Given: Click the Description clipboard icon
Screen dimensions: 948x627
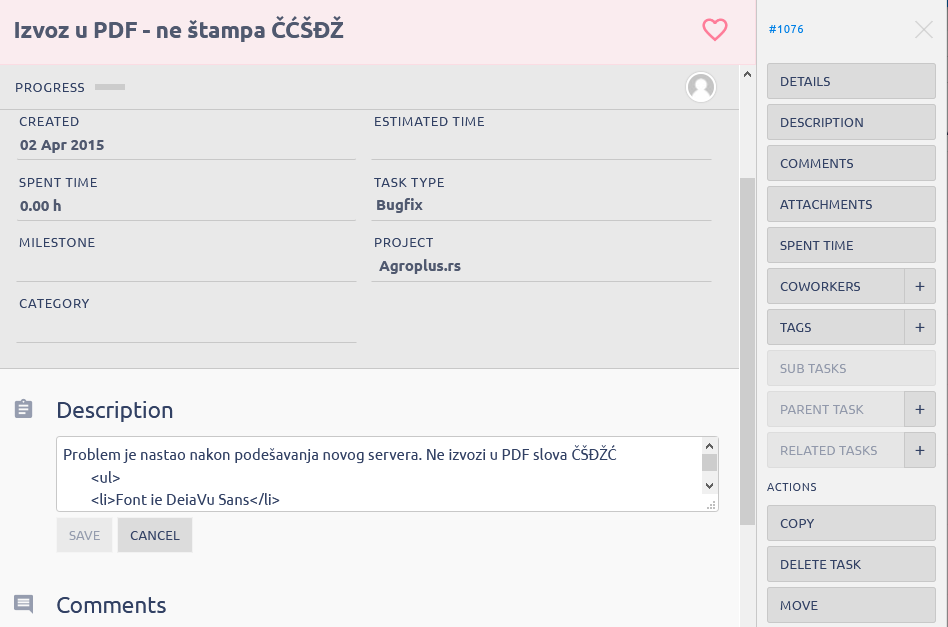Looking at the screenshot, I should [24, 409].
